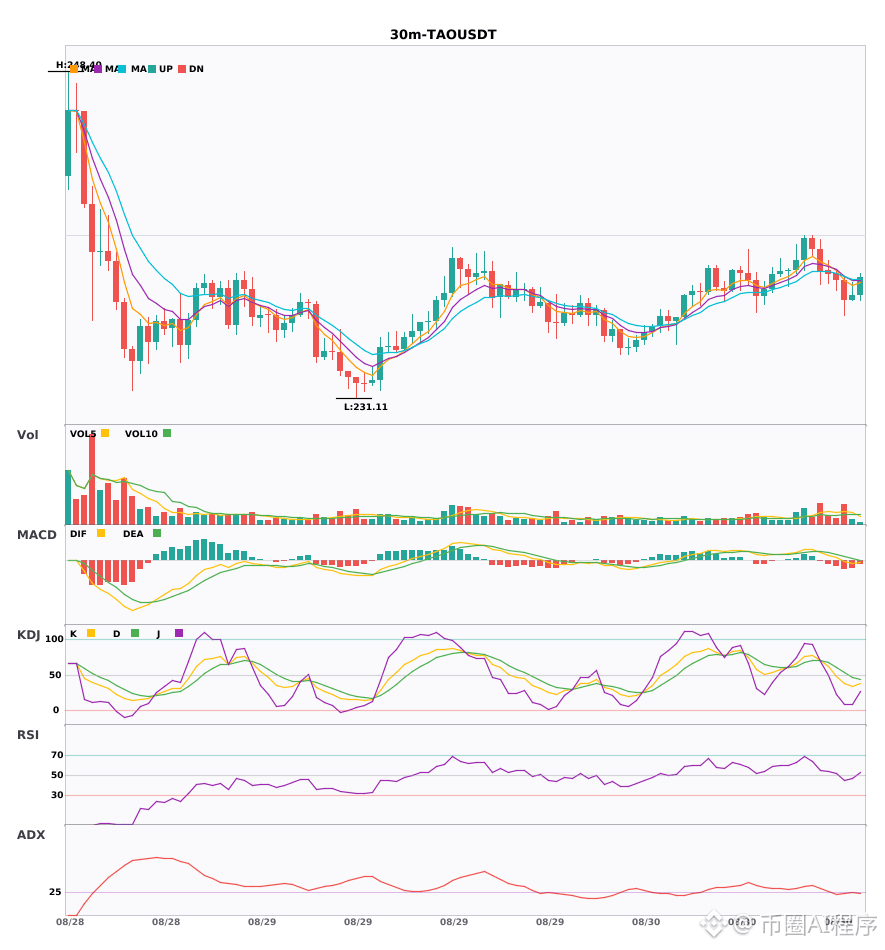The image size is (885, 950).
Task: Click the KDJ panel label
Action: coord(28,635)
